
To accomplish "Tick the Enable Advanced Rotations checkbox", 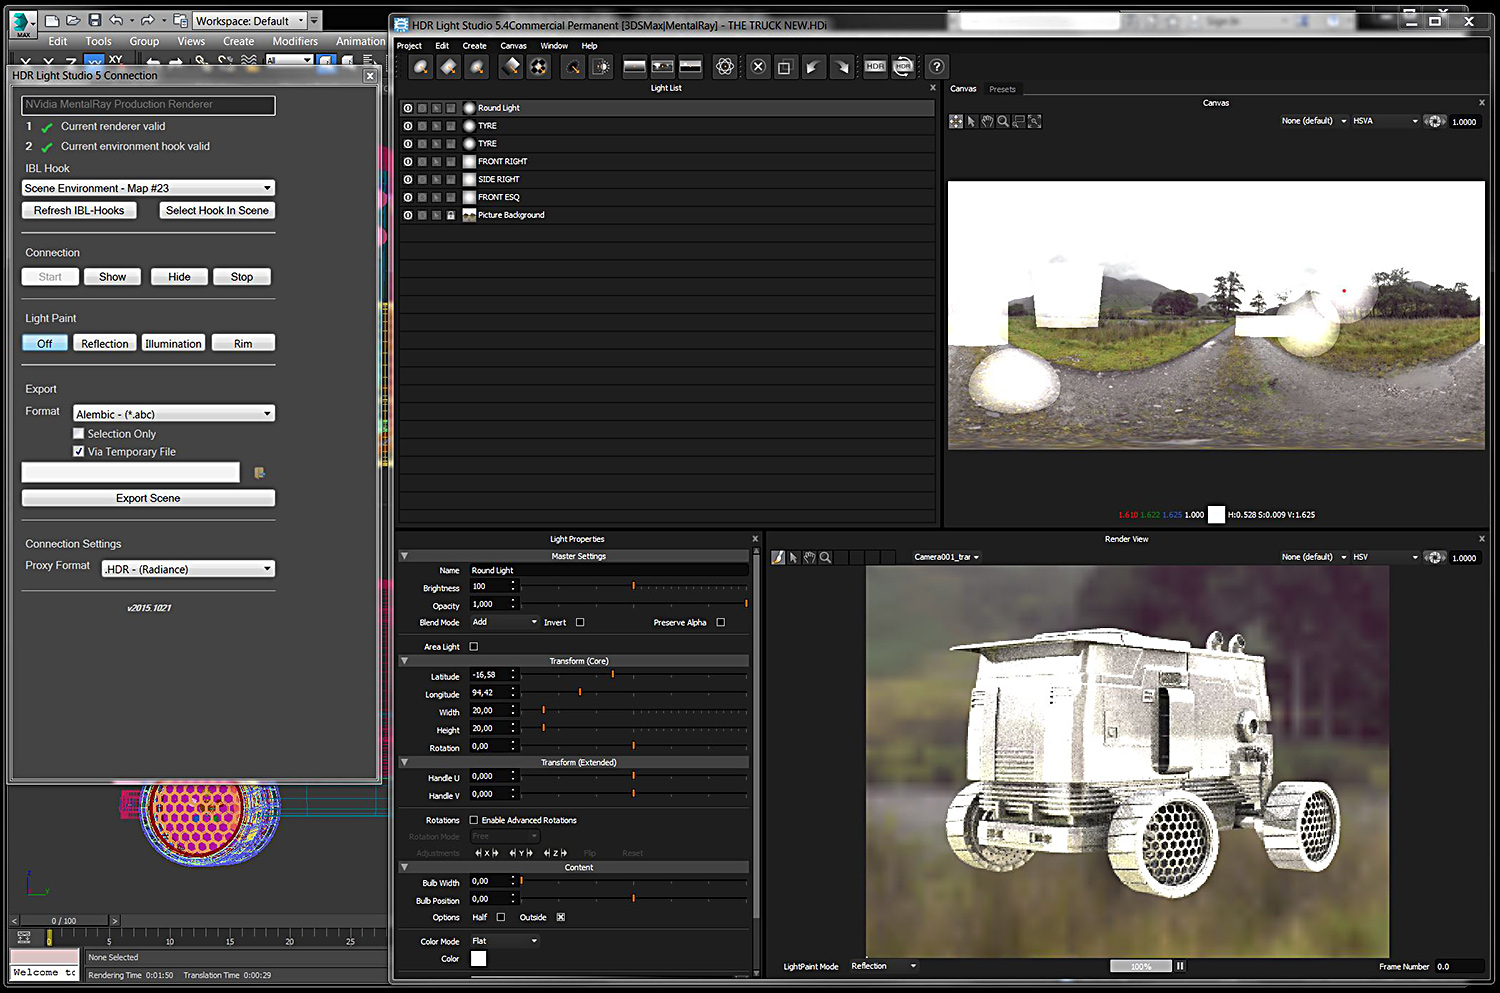I will tap(474, 820).
